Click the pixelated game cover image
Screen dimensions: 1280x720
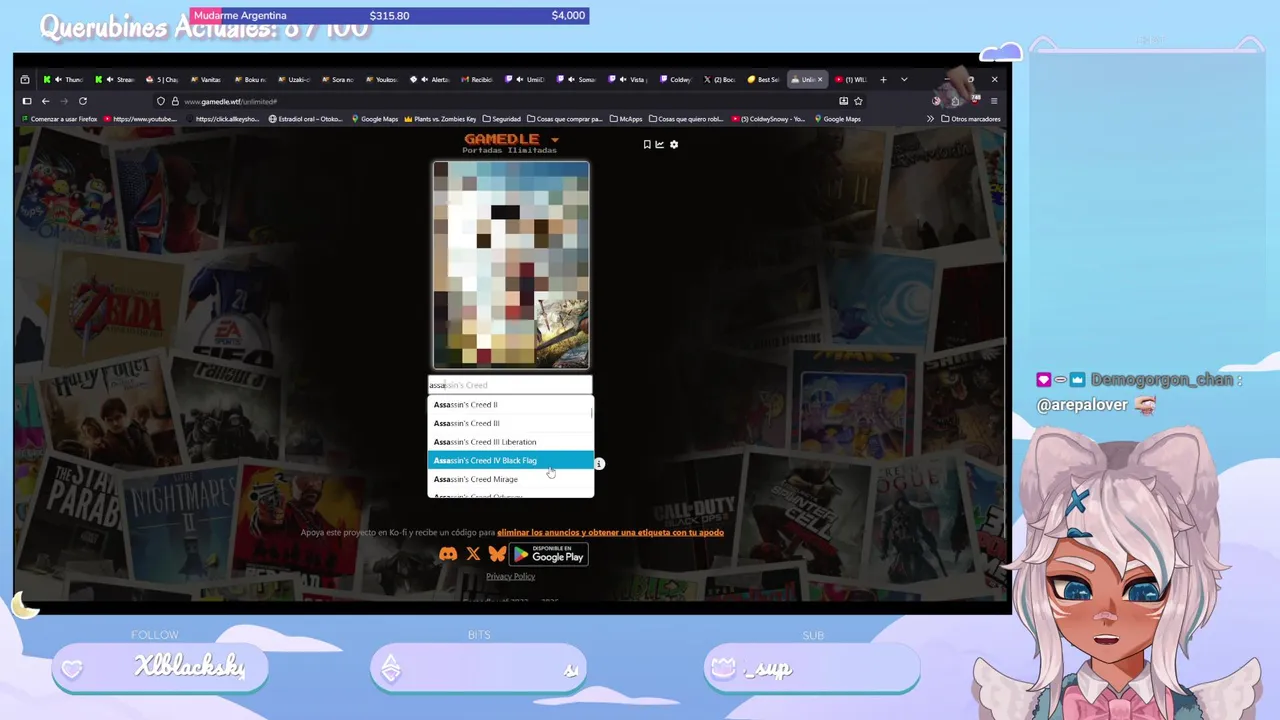pyautogui.click(x=511, y=265)
